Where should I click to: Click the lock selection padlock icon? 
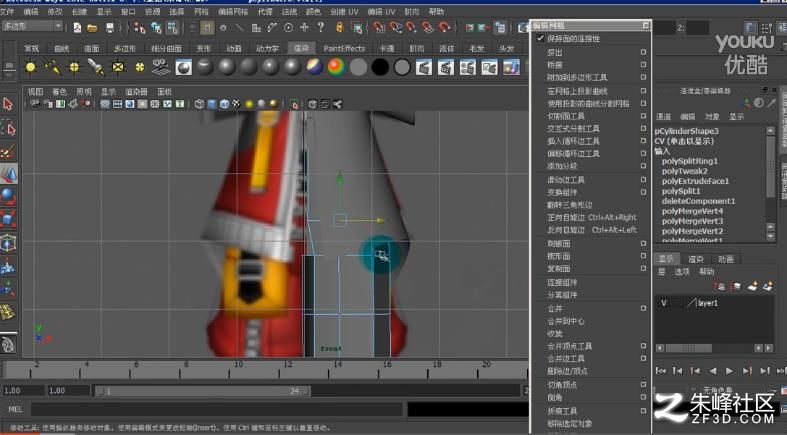[x=339, y=28]
